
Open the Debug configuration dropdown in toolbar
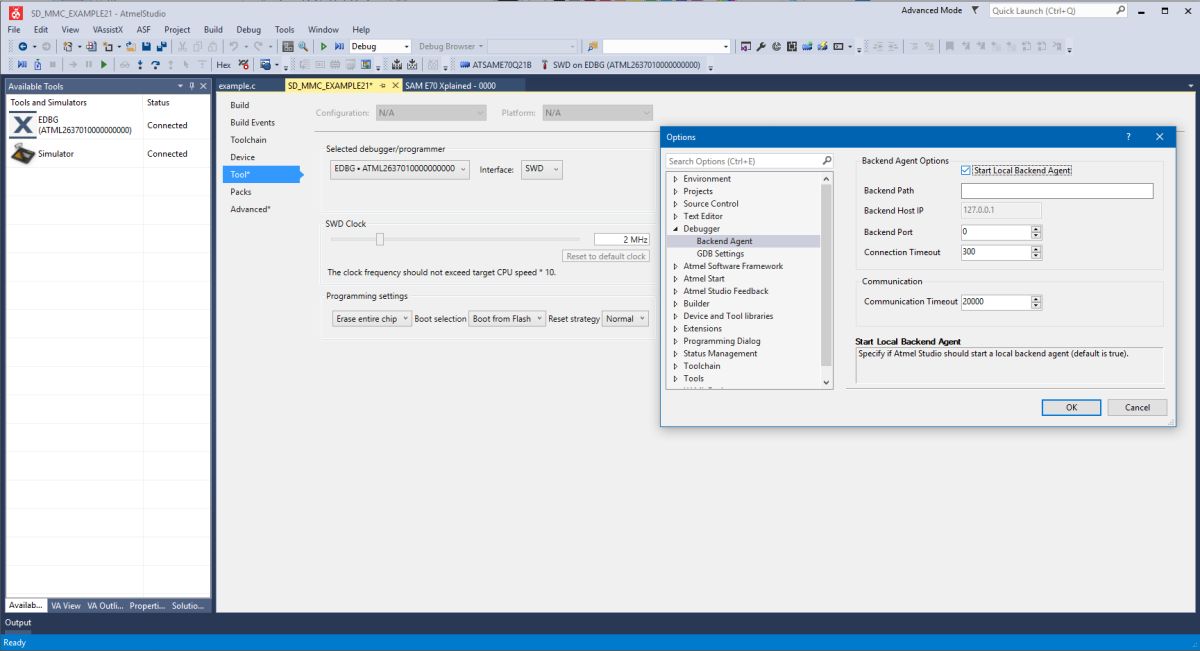pos(406,46)
